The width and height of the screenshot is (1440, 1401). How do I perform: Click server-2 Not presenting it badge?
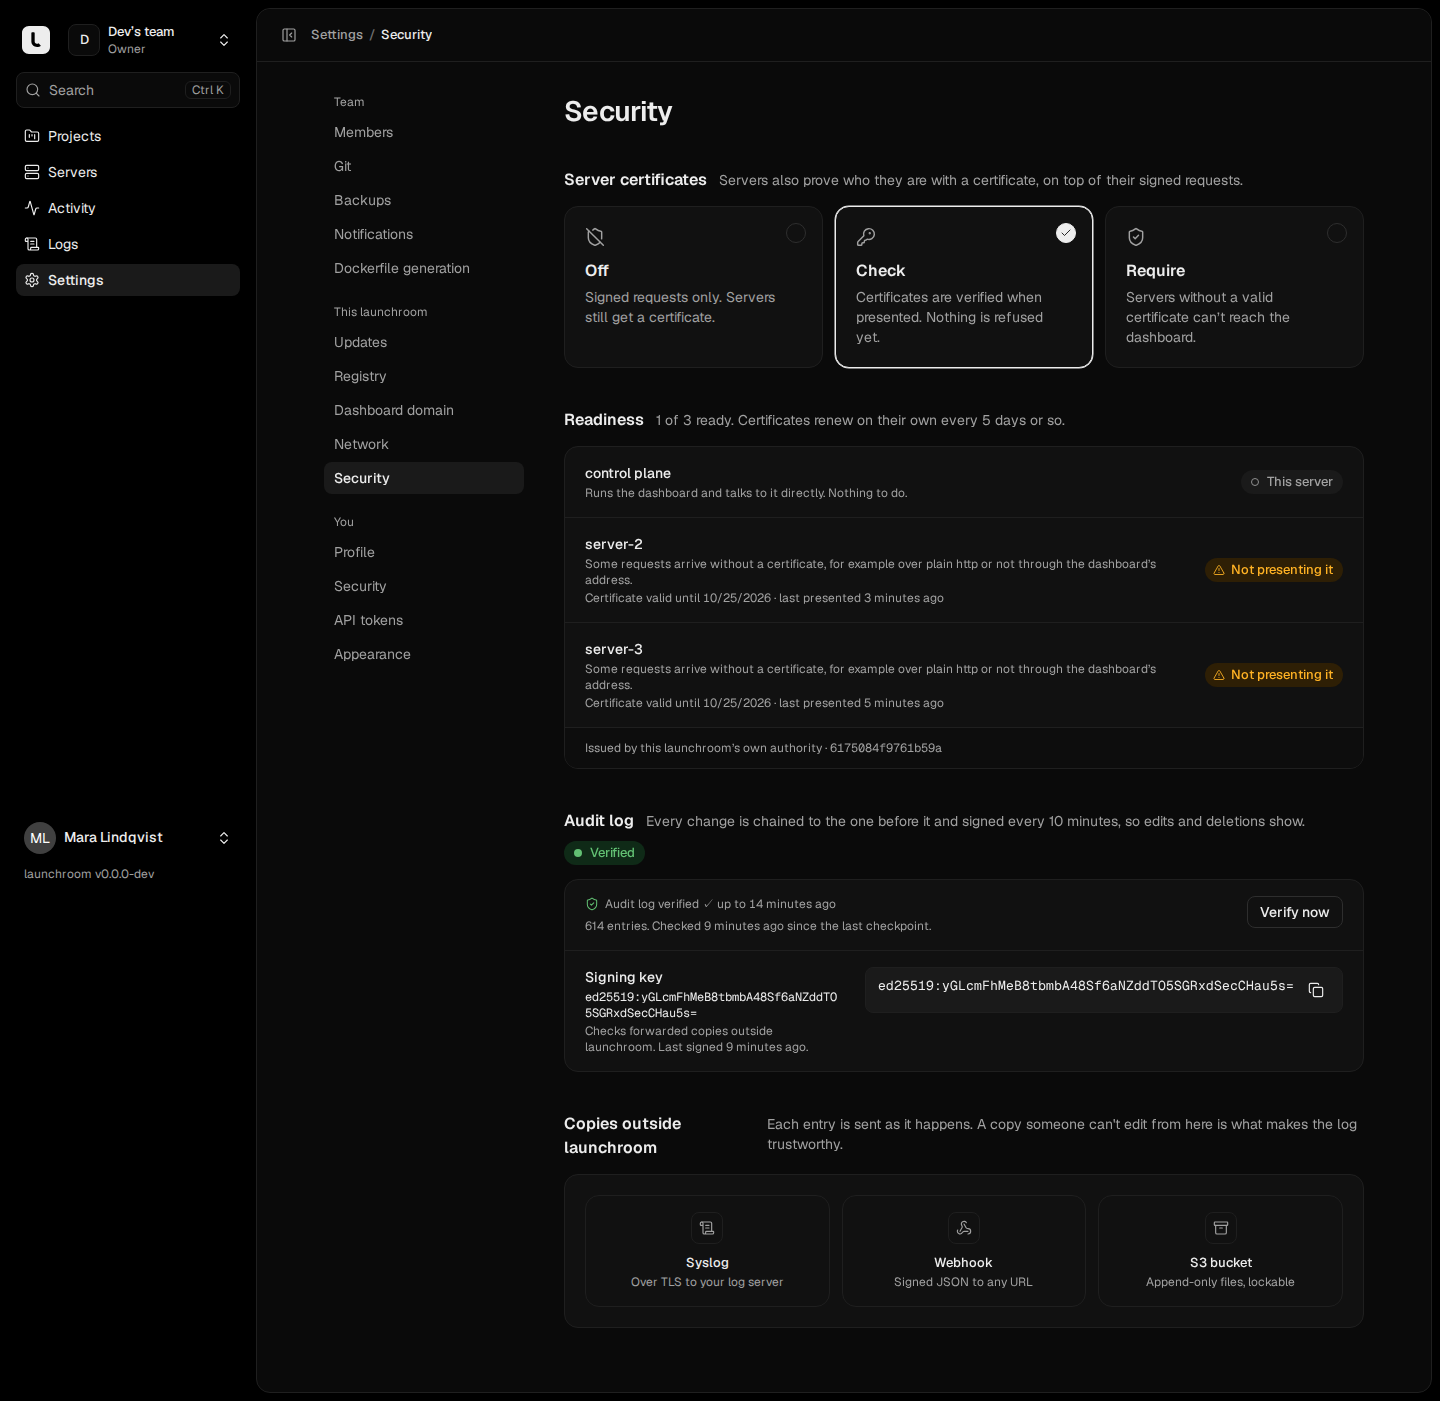(x=1274, y=570)
